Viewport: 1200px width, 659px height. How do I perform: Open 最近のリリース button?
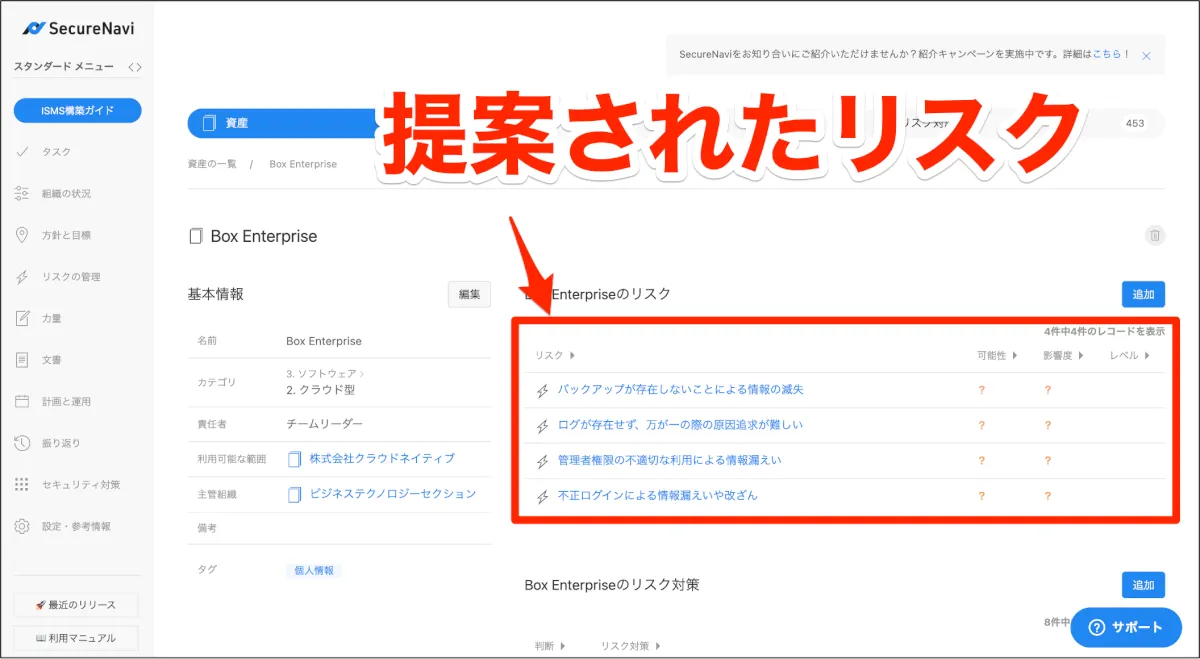[76, 605]
